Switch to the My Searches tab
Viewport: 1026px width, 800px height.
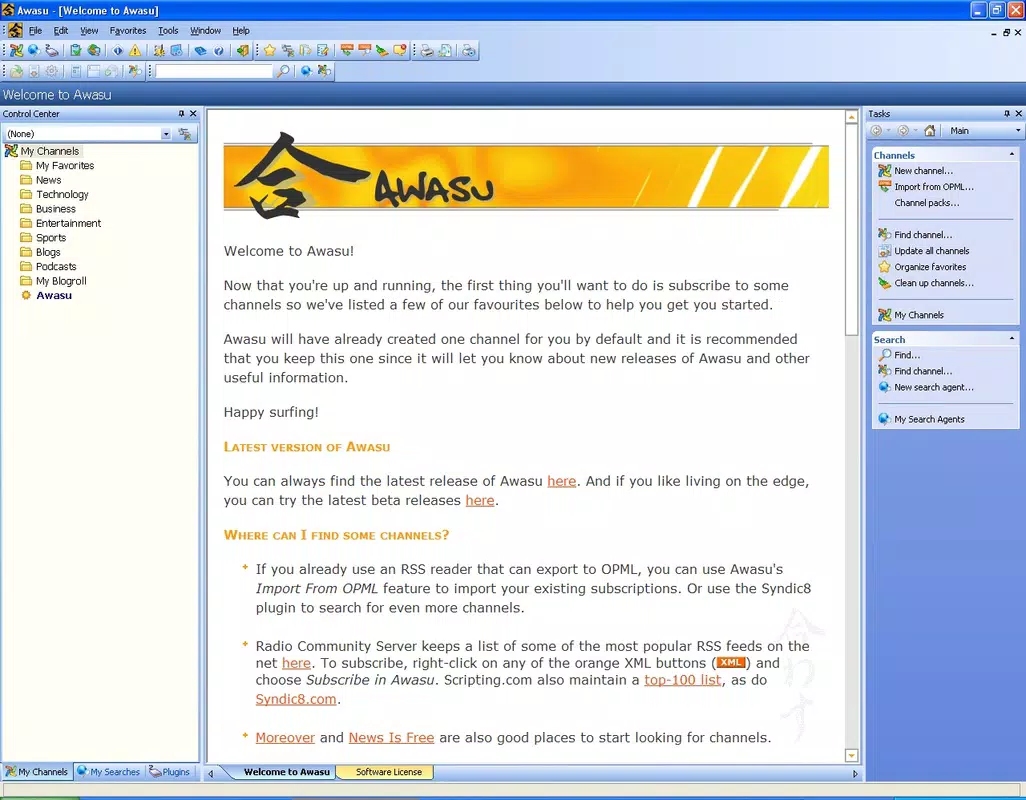(109, 772)
